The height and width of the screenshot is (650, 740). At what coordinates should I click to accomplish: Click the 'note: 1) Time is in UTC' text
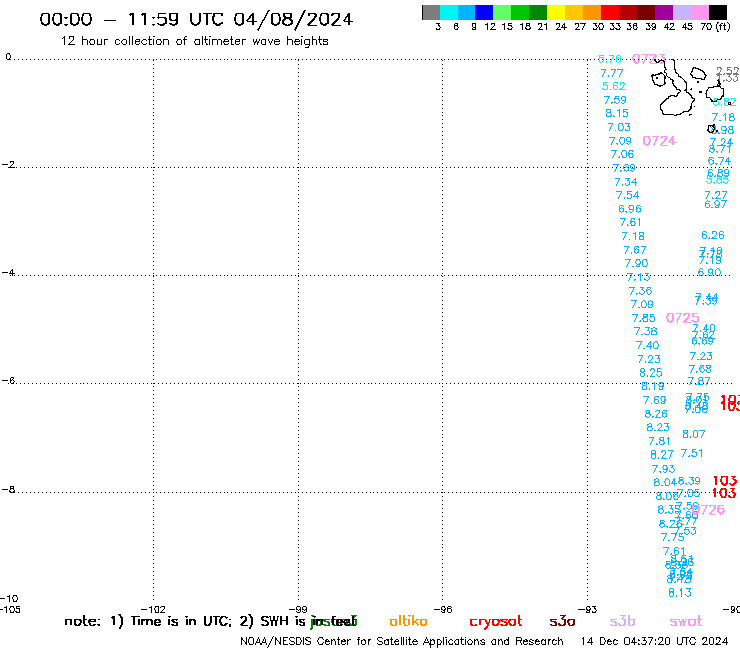click(148, 621)
